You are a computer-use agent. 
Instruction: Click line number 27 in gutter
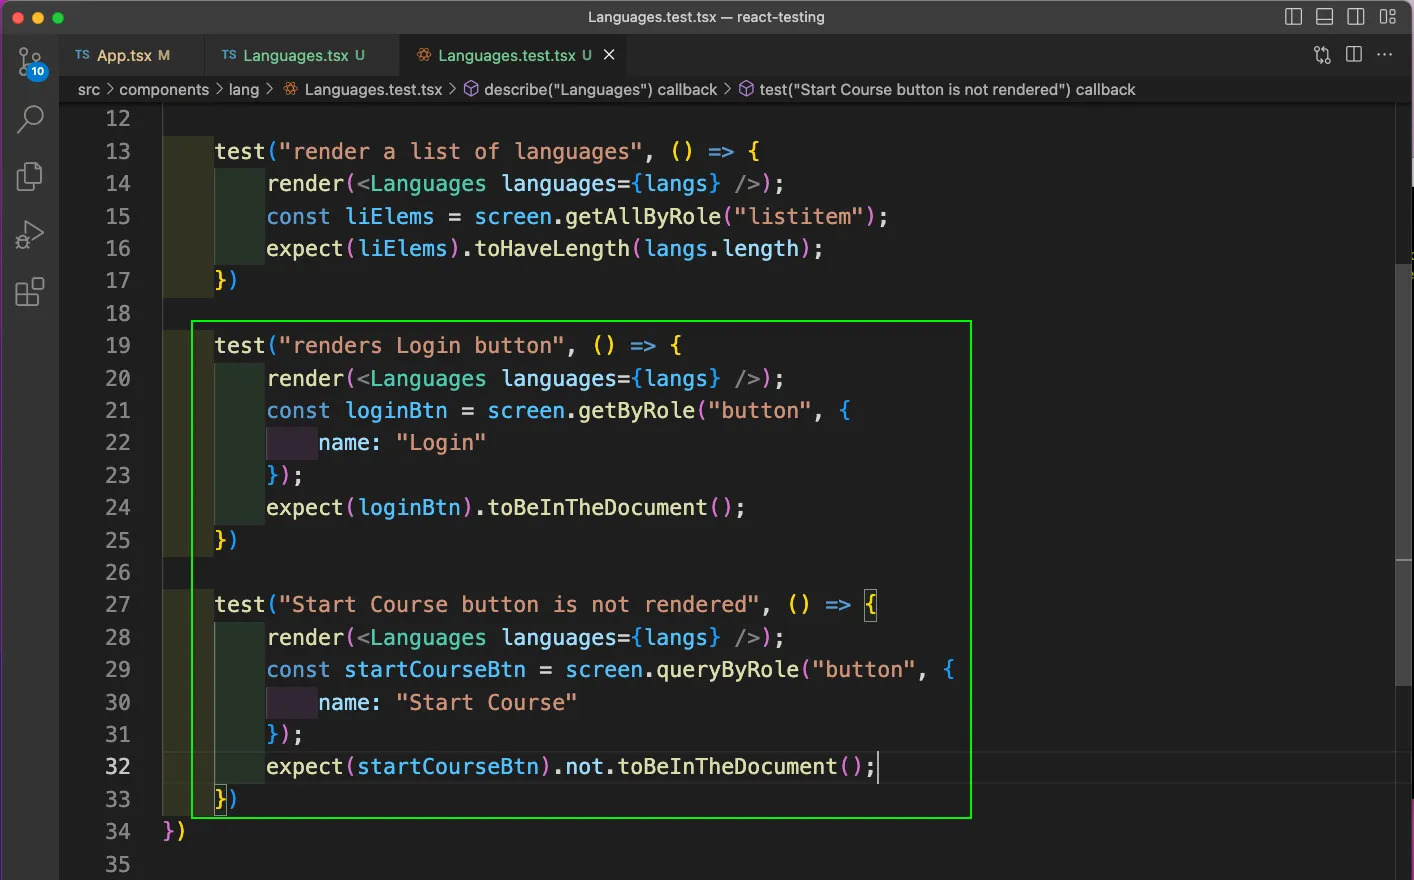tap(118, 605)
